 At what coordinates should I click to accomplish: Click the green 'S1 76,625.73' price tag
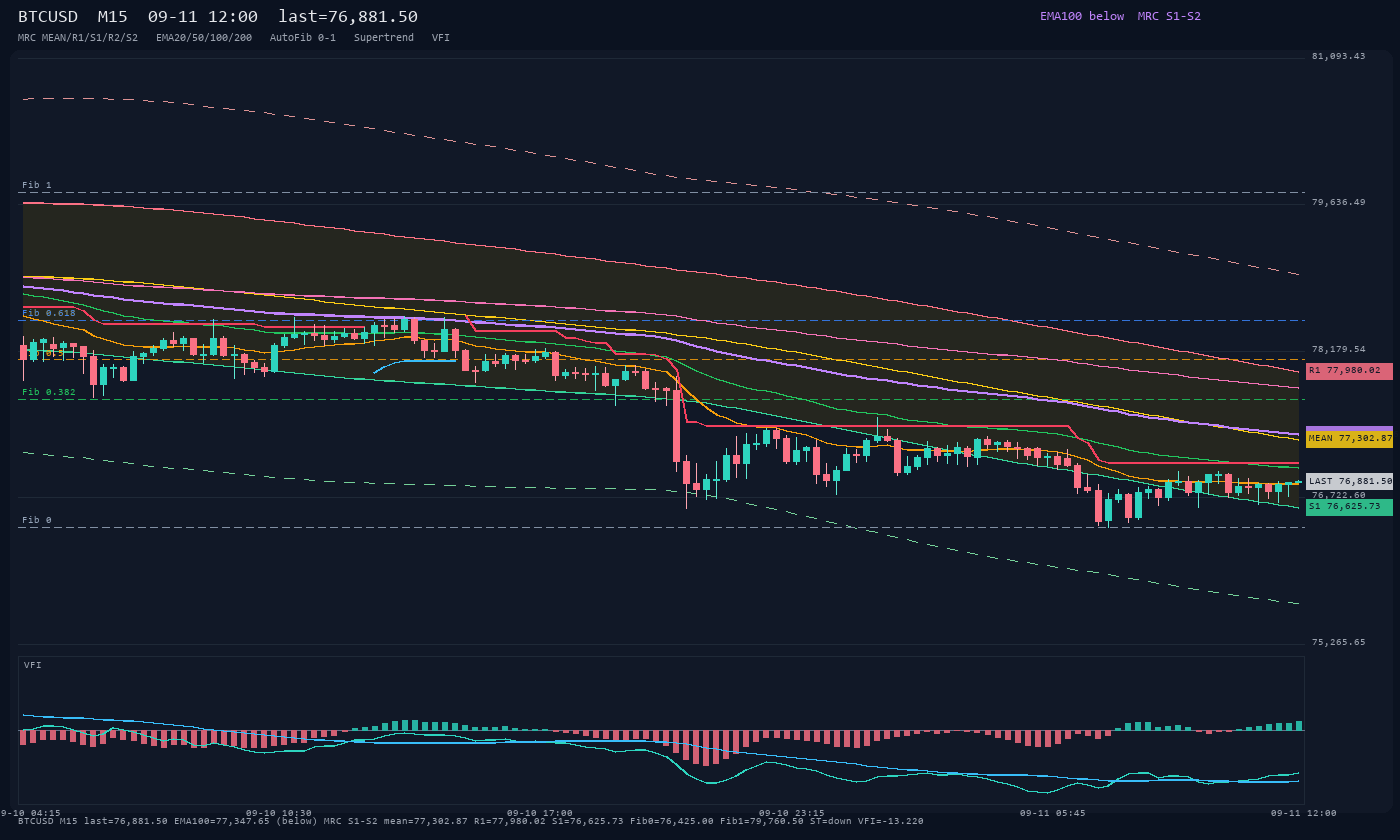pos(1349,506)
